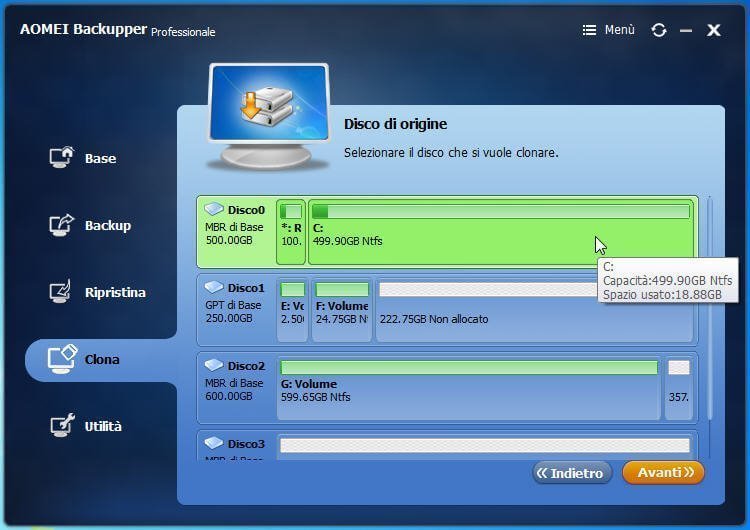Viewport: 750px width, 530px height.
Task: Click the Disco3 drive icon
Action: tap(214, 443)
